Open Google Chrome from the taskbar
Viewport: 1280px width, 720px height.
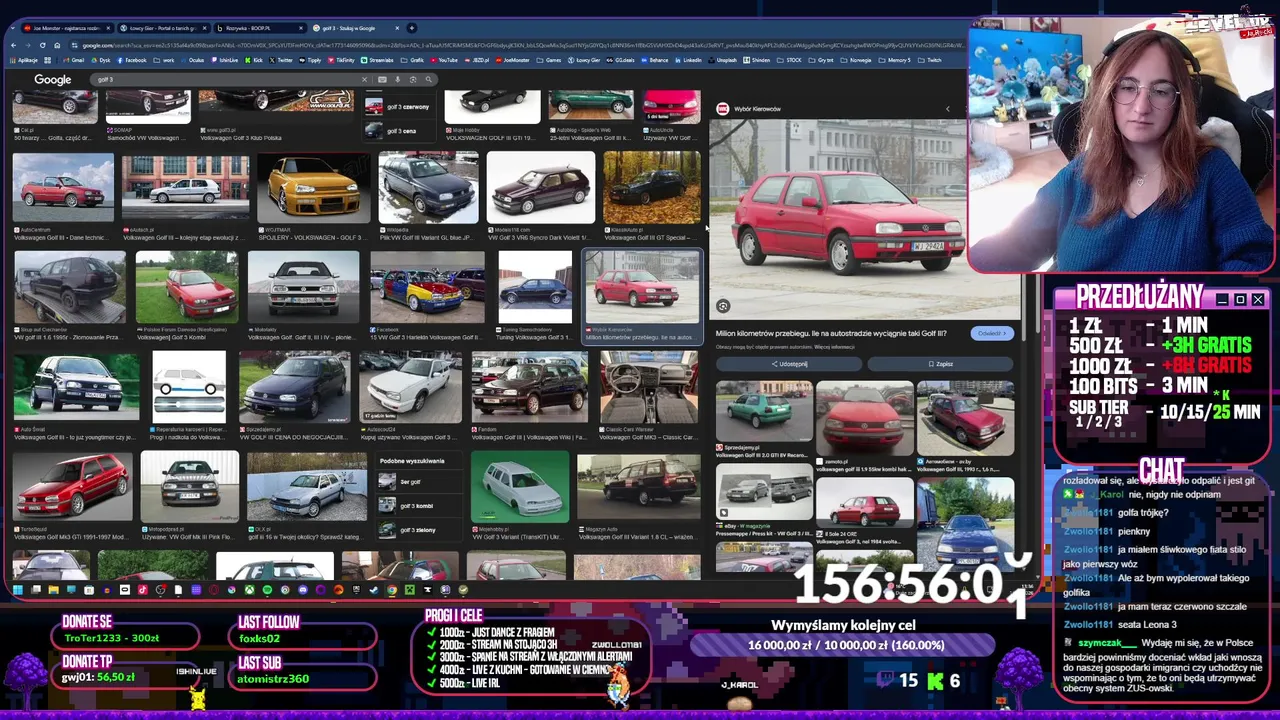(392, 590)
